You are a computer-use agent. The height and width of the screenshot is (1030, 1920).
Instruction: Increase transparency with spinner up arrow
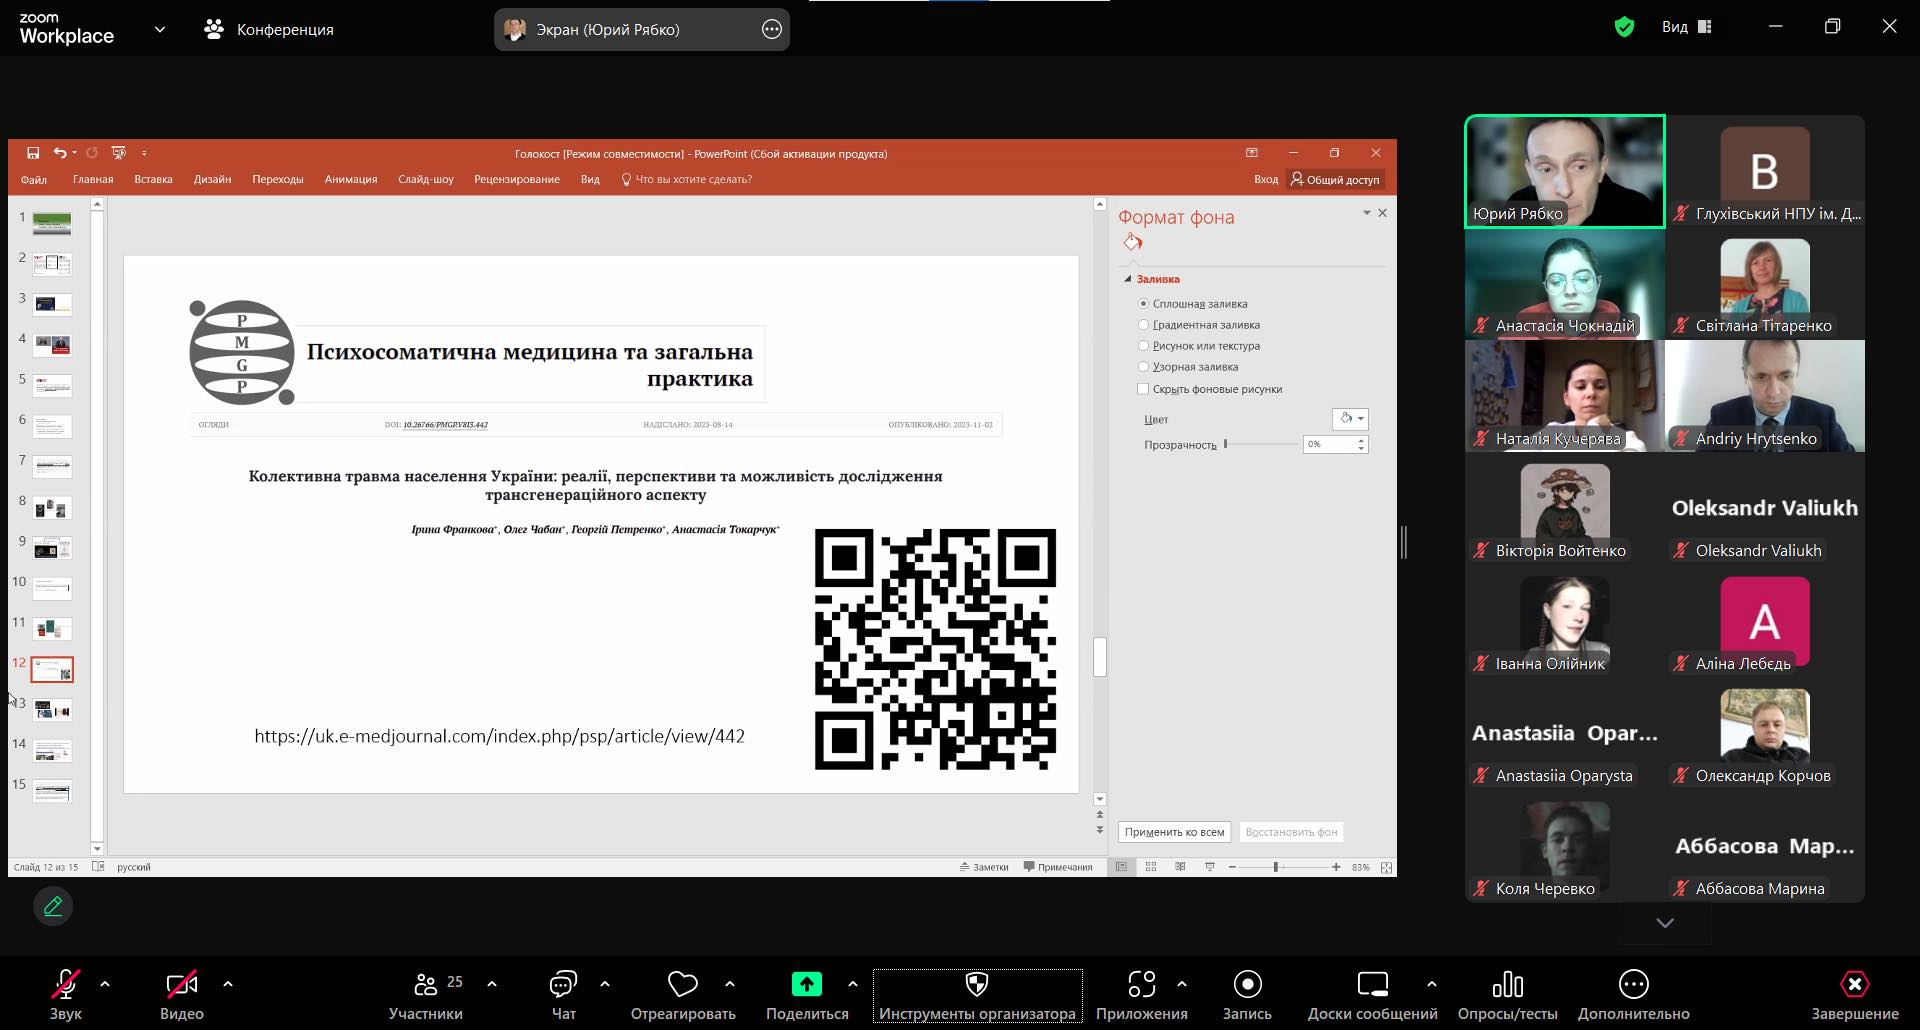tap(1361, 440)
